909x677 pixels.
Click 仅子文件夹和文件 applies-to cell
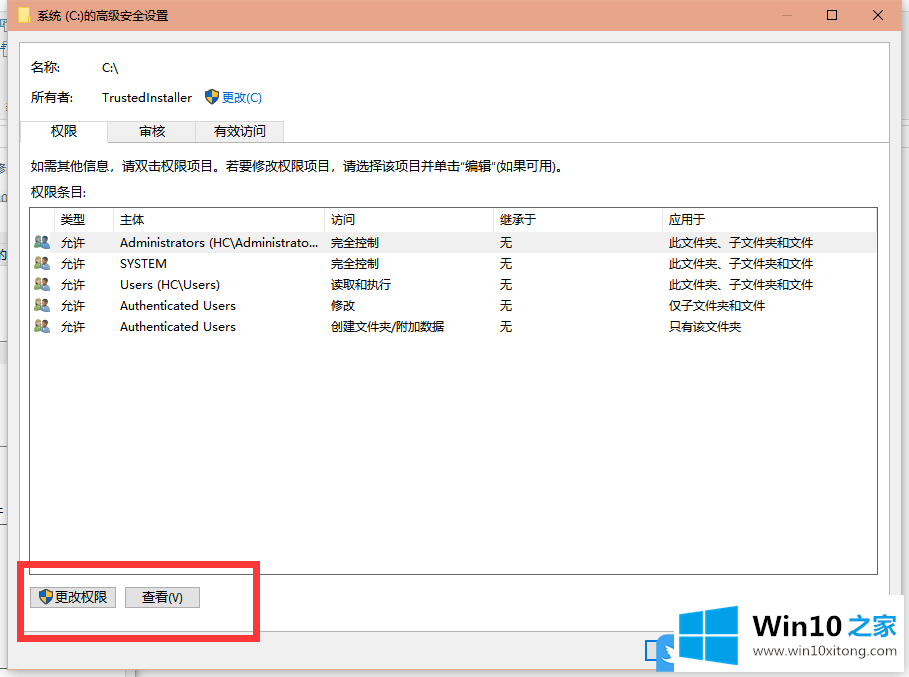click(717, 305)
